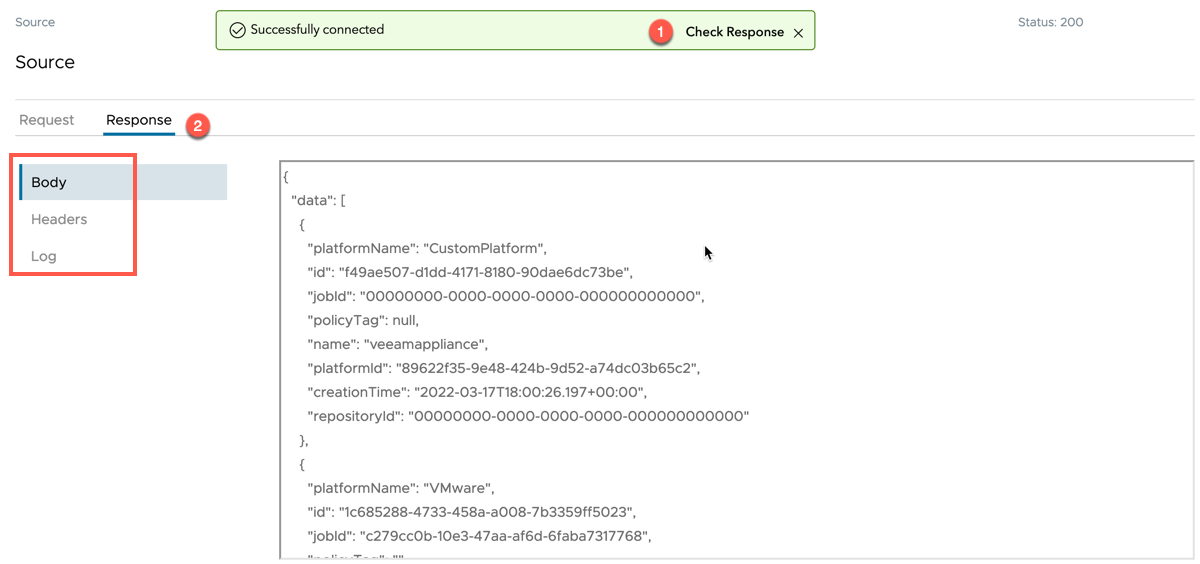Click the "platformName": "CustomPlatform" line
Viewport: 1200px width, 564px height.
pyautogui.click(x=427, y=248)
